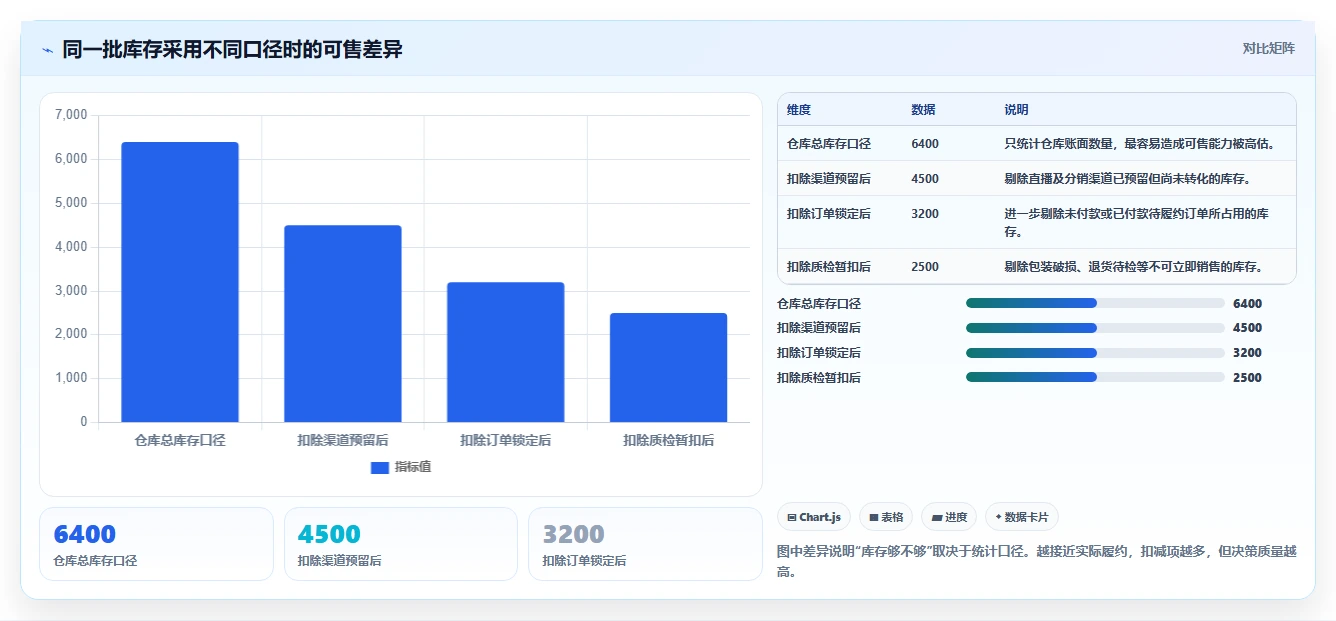Click the 数据卡片 star icon
1336x621 pixels.
998,517
